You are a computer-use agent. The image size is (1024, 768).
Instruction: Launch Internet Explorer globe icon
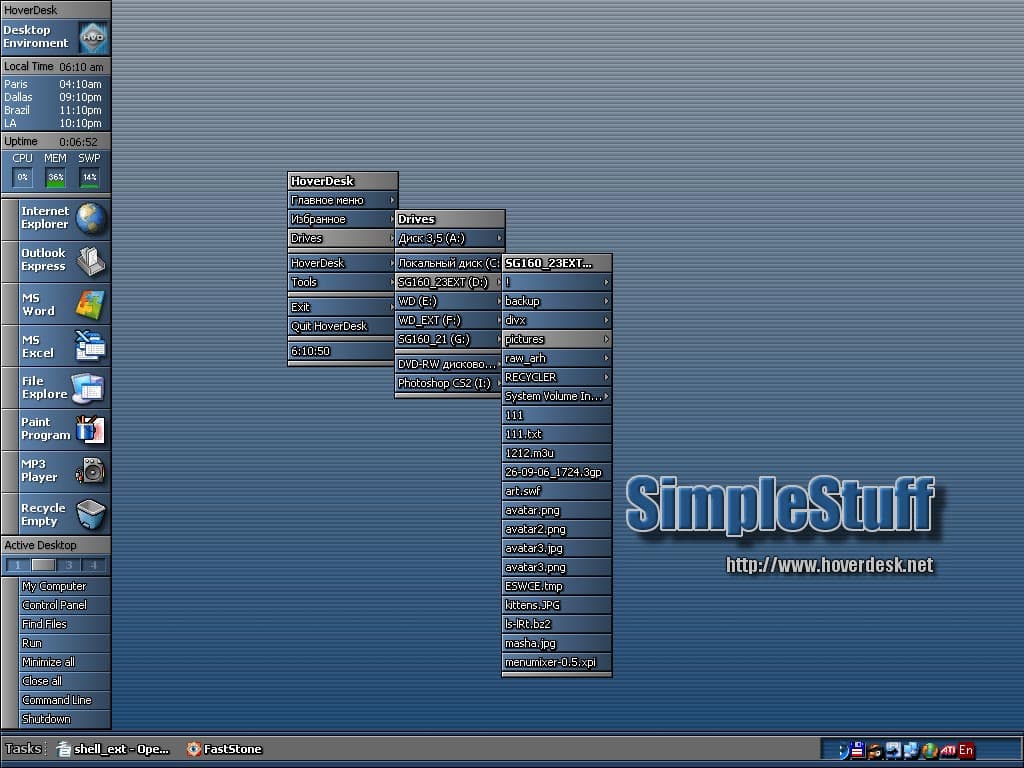pyautogui.click(x=90, y=218)
